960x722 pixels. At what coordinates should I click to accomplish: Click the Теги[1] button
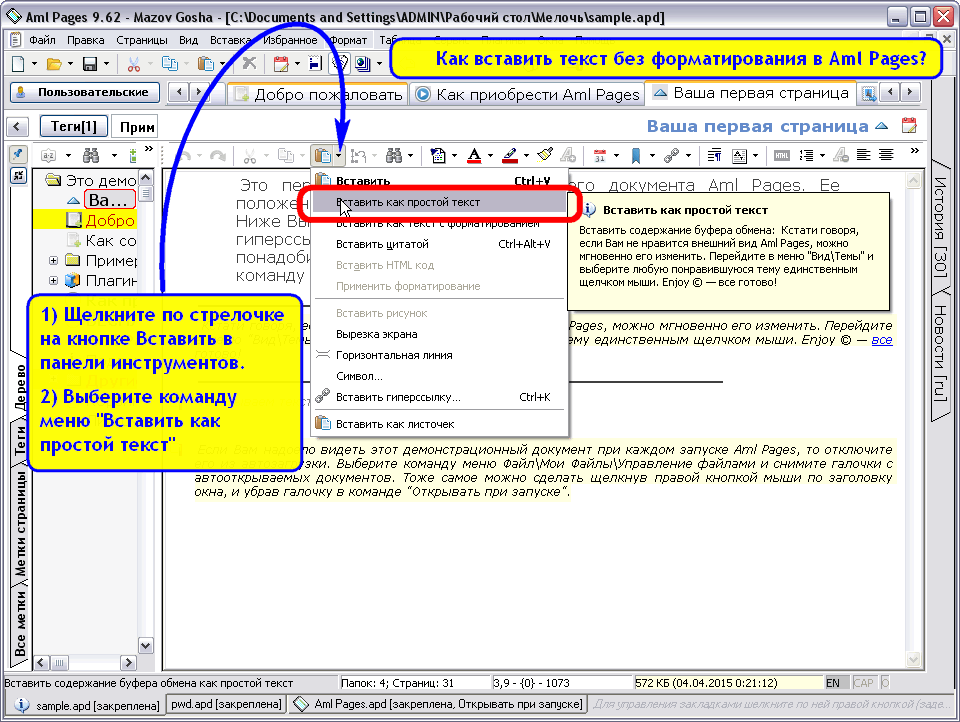(x=73, y=127)
